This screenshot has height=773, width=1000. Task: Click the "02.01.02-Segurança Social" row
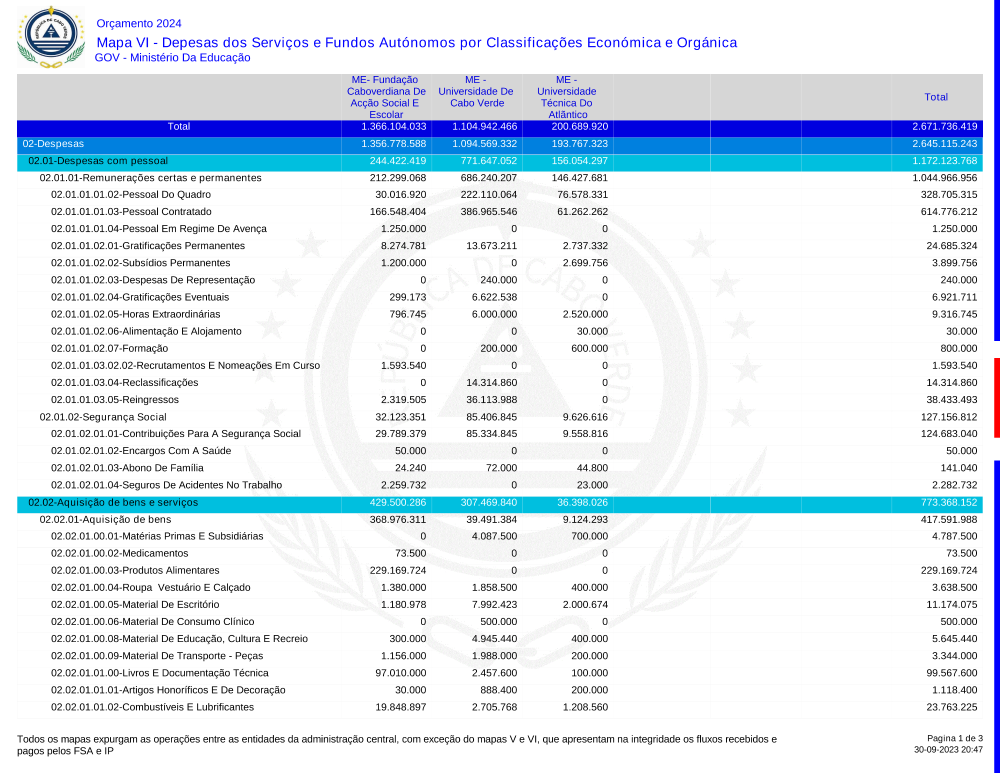coord(102,416)
